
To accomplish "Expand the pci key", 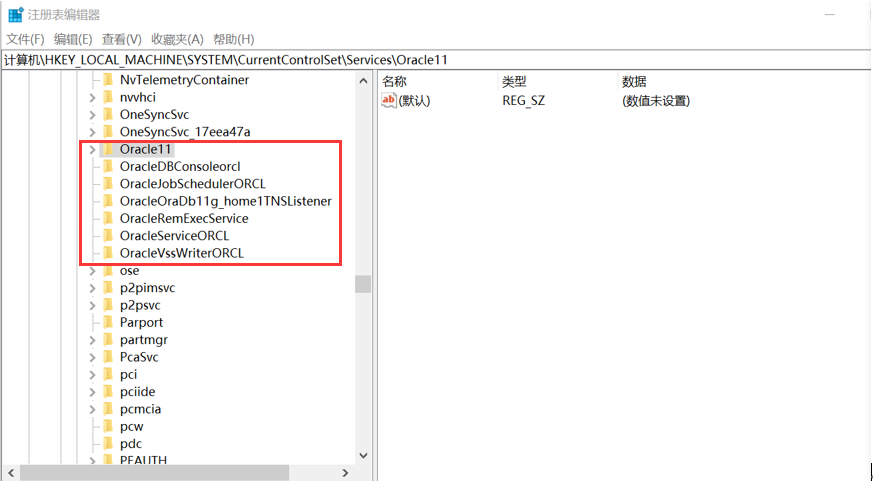I will [x=92, y=374].
